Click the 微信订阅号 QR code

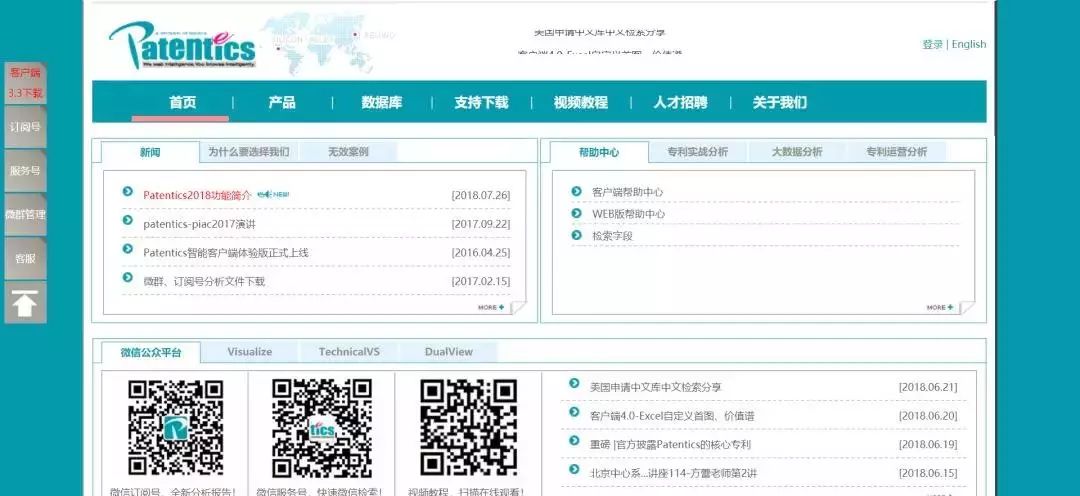175,428
